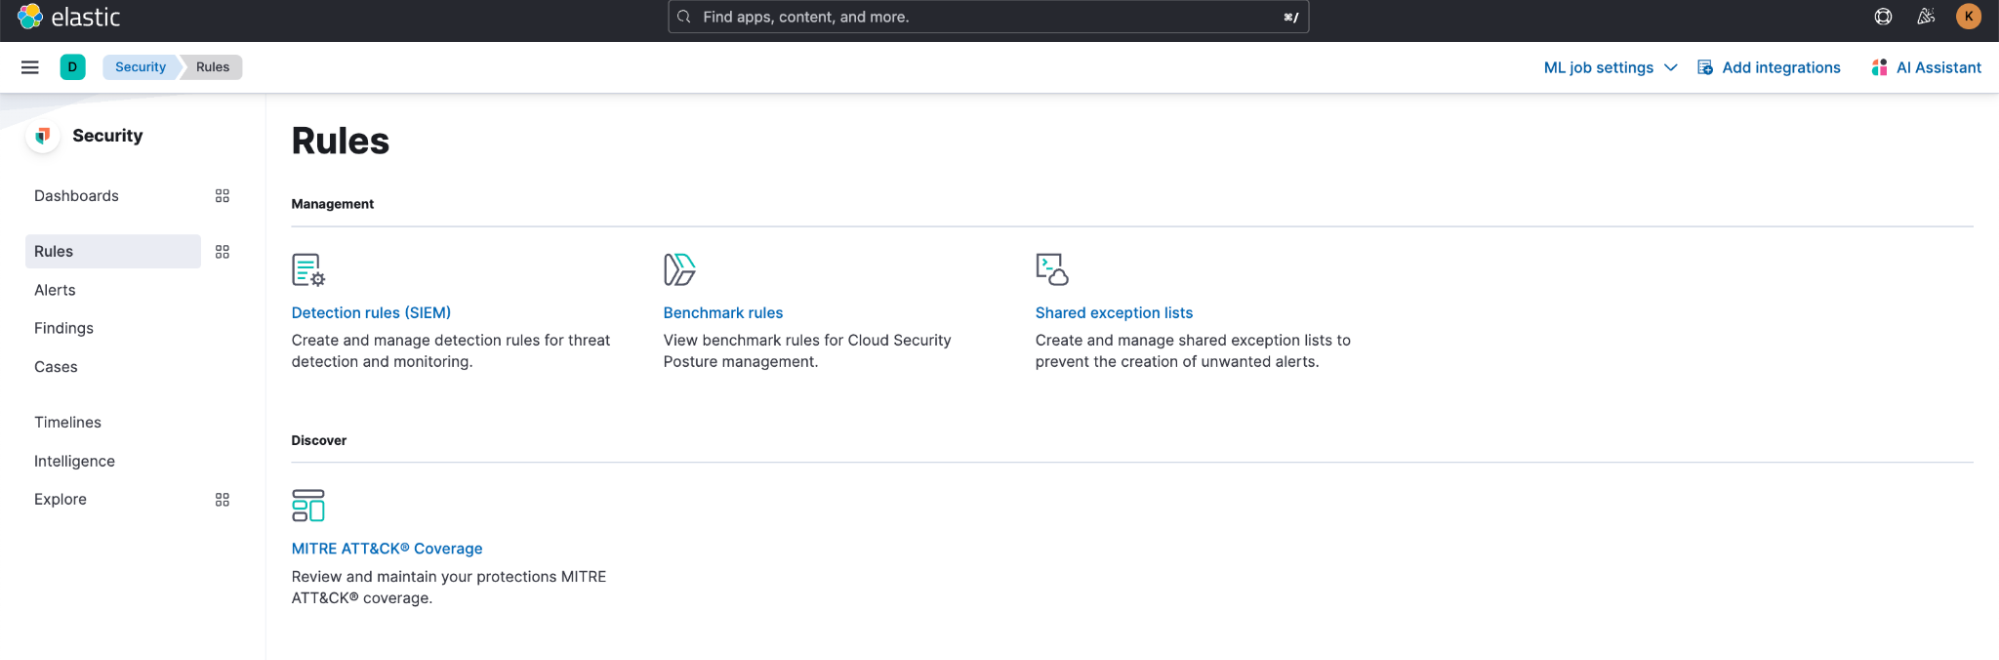
Task: Click the Benchmark rules icon
Action: click(x=680, y=270)
